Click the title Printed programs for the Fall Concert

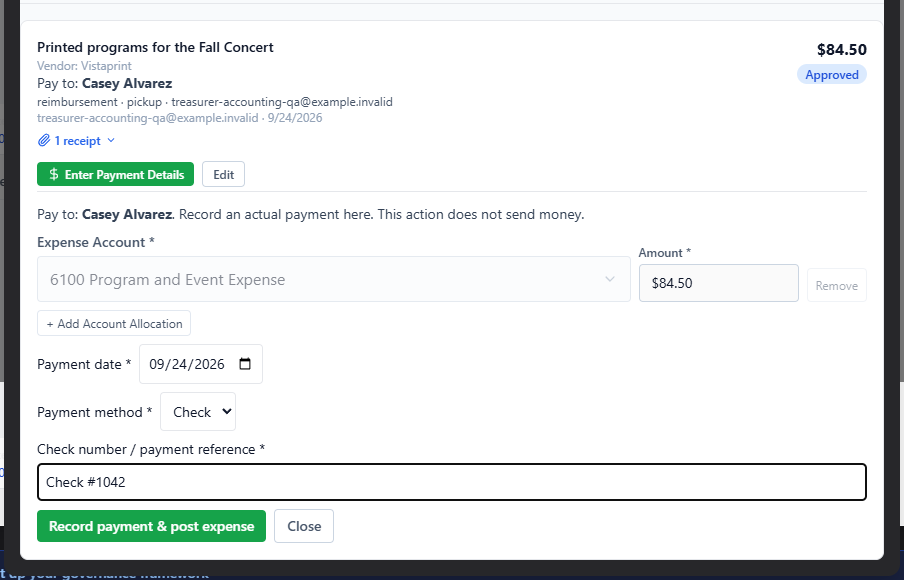coord(155,47)
